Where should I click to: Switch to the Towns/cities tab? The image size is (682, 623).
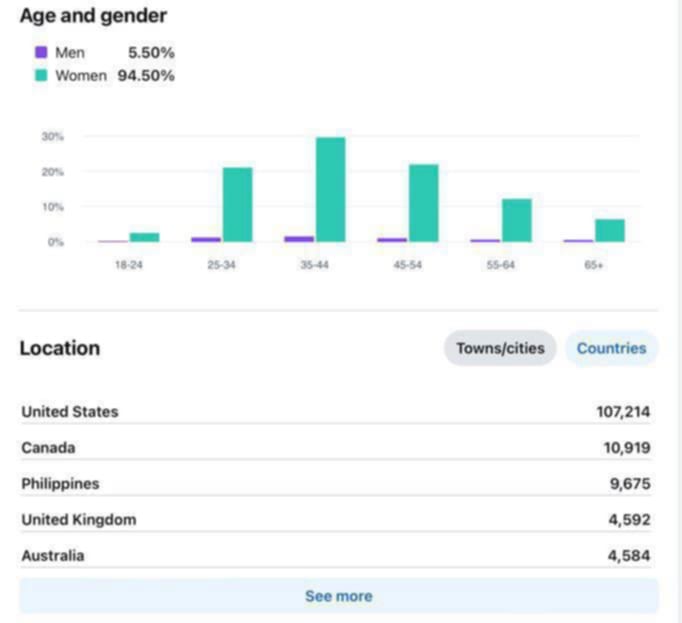coord(500,349)
